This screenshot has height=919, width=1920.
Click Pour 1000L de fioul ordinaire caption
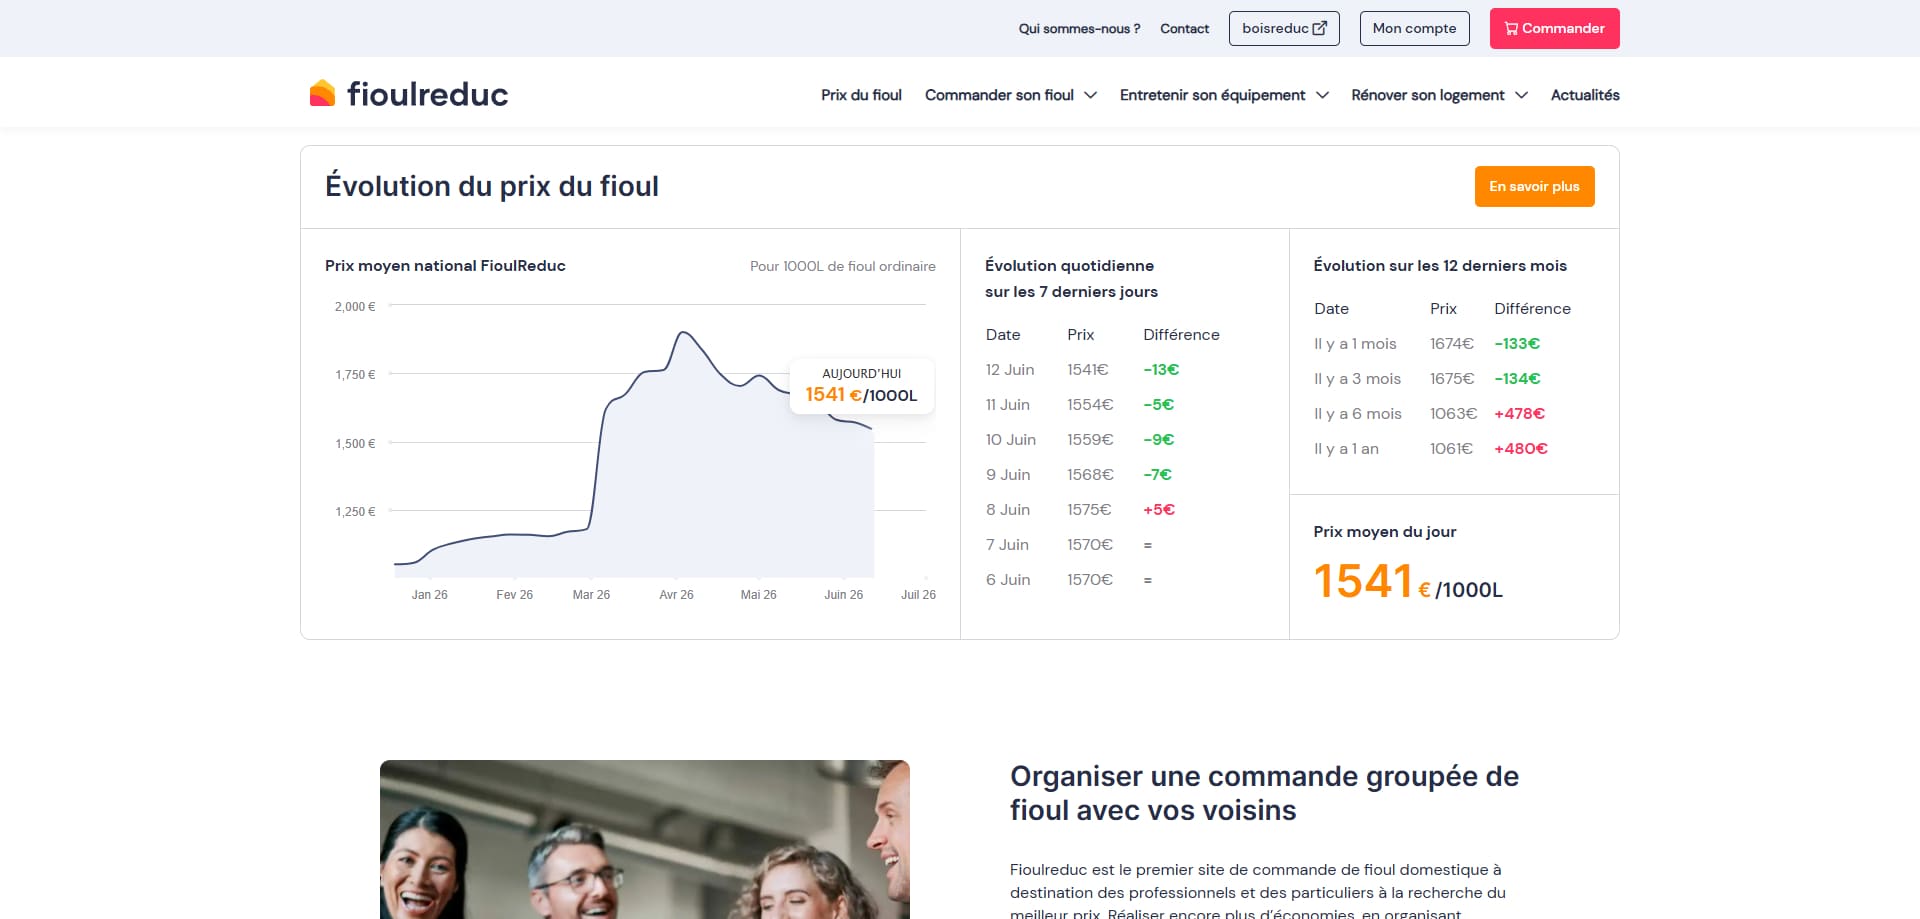tap(843, 266)
